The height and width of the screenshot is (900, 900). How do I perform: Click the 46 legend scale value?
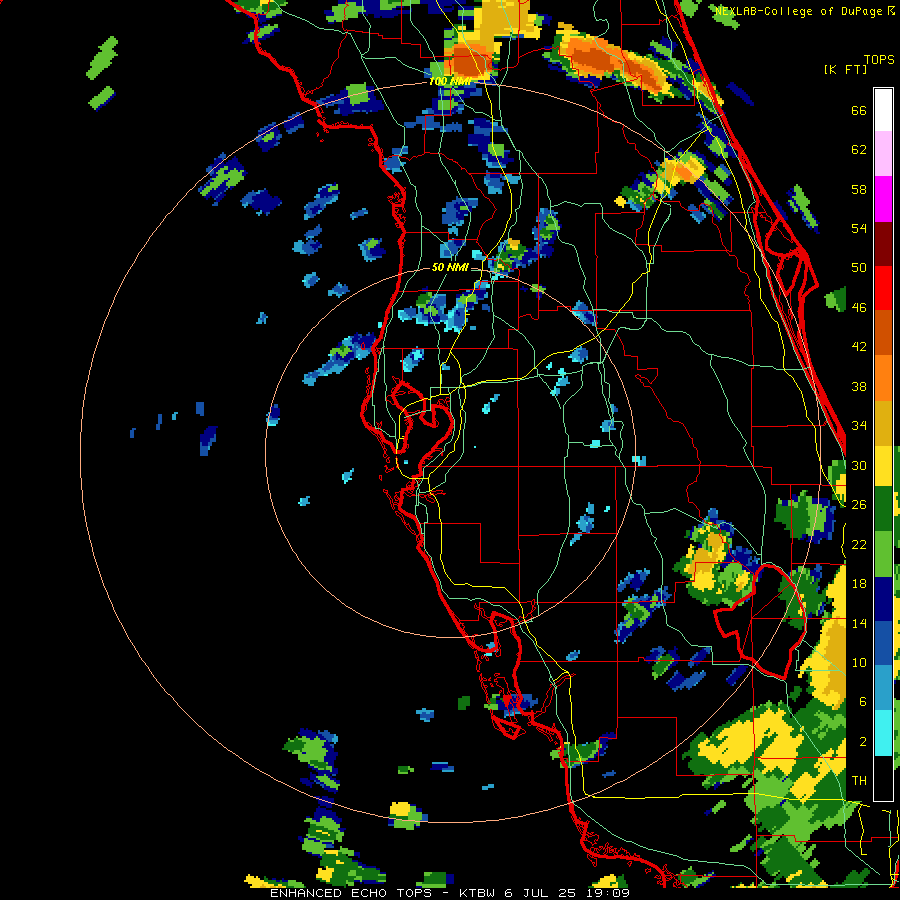pyautogui.click(x=859, y=307)
